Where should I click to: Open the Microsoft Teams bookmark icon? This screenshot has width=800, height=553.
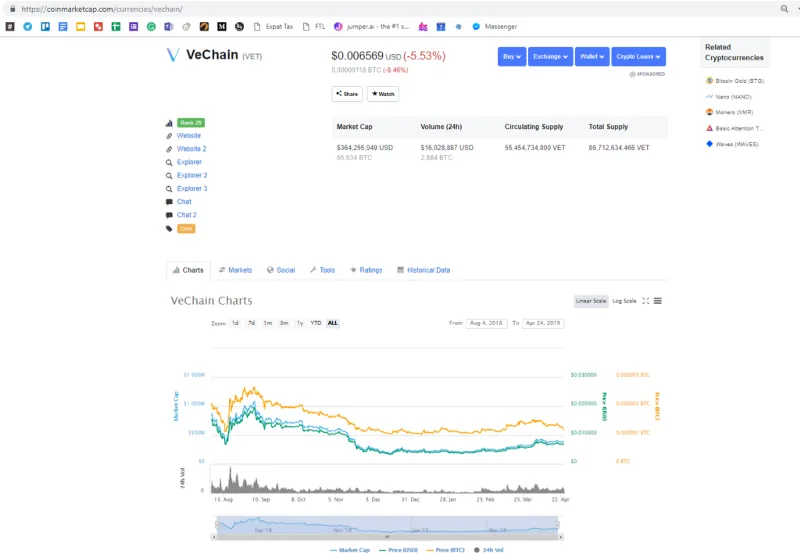(168, 27)
